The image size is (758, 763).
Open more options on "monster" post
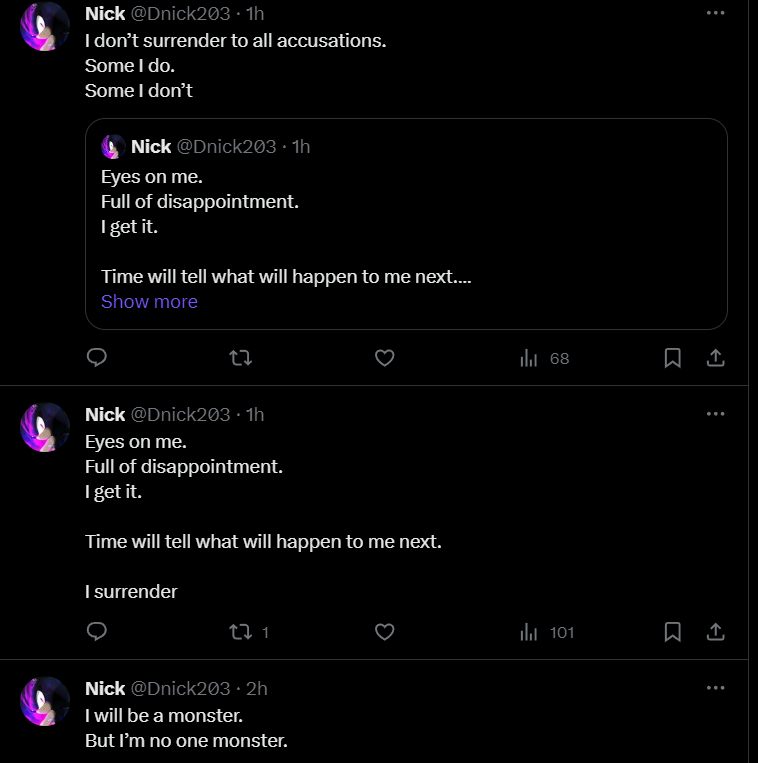[715, 688]
